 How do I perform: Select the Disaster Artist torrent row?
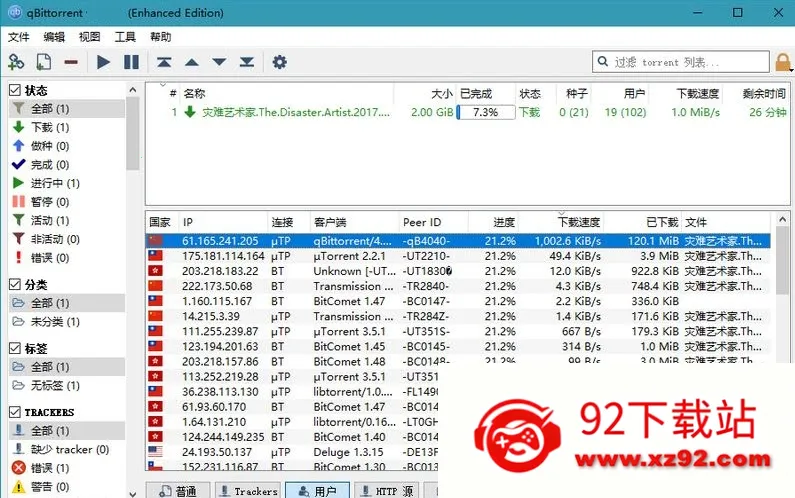point(467,112)
